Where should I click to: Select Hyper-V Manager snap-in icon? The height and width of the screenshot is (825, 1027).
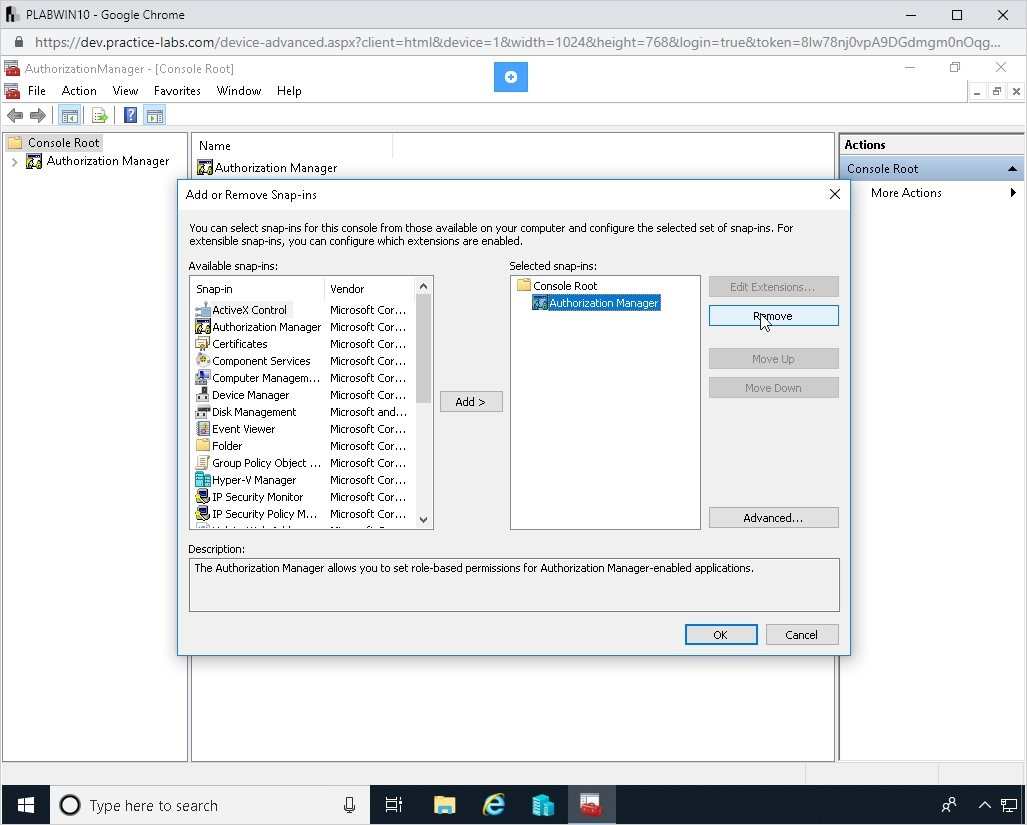coord(203,480)
